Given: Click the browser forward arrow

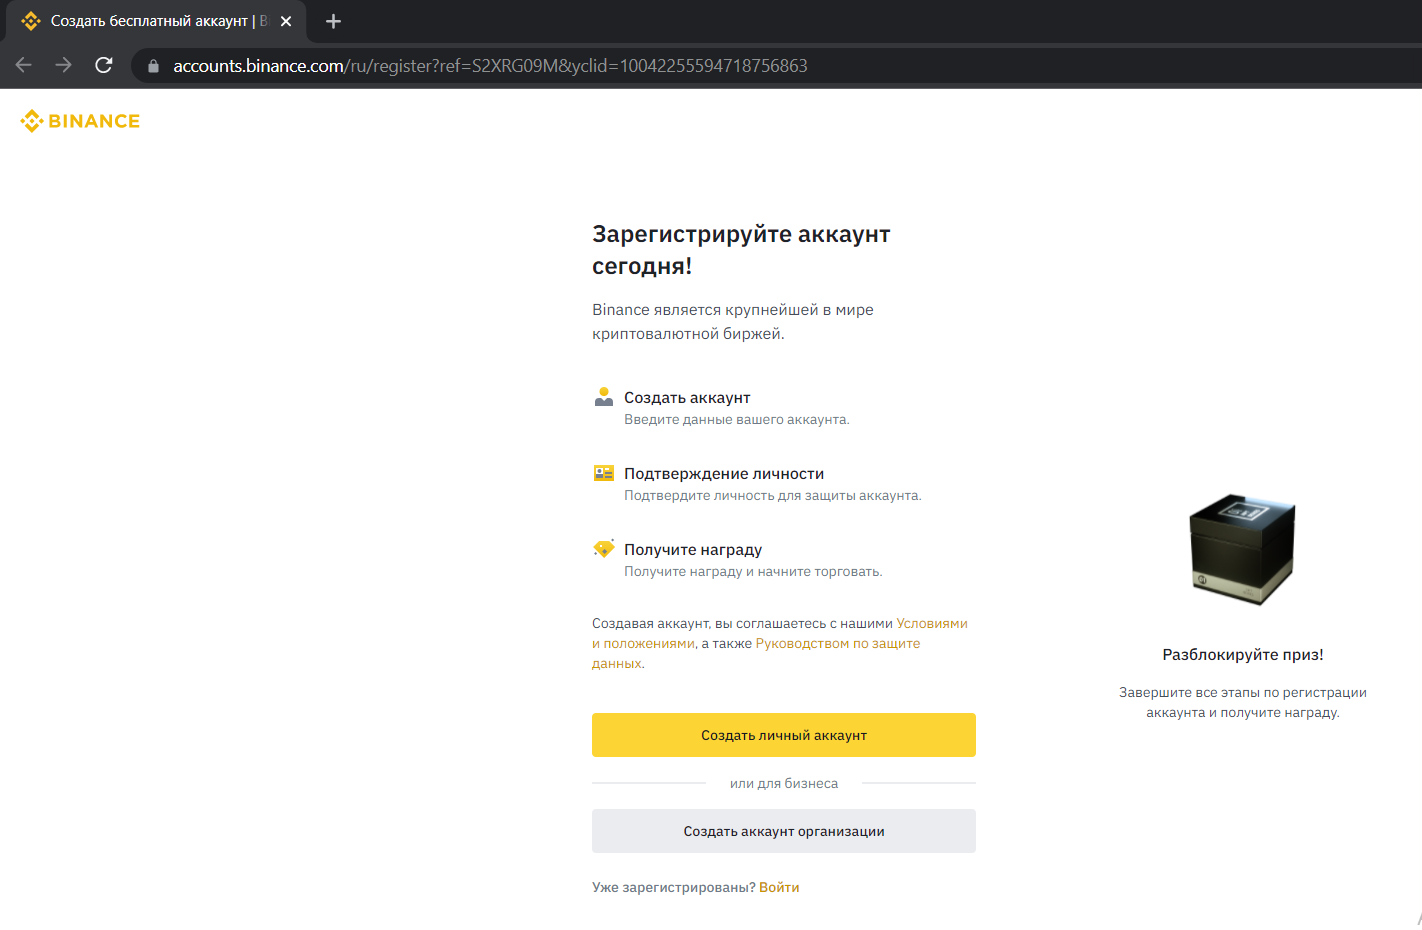Looking at the screenshot, I should tap(64, 65).
